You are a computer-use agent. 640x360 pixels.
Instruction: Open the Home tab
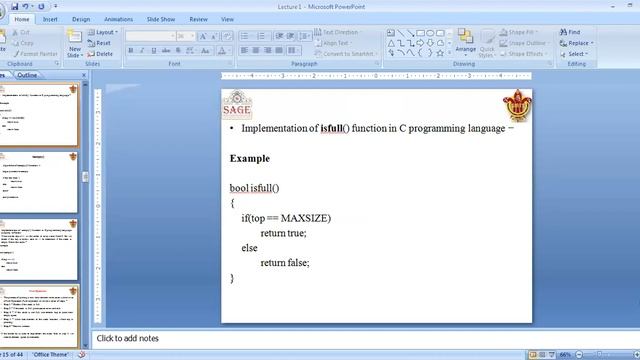22,19
